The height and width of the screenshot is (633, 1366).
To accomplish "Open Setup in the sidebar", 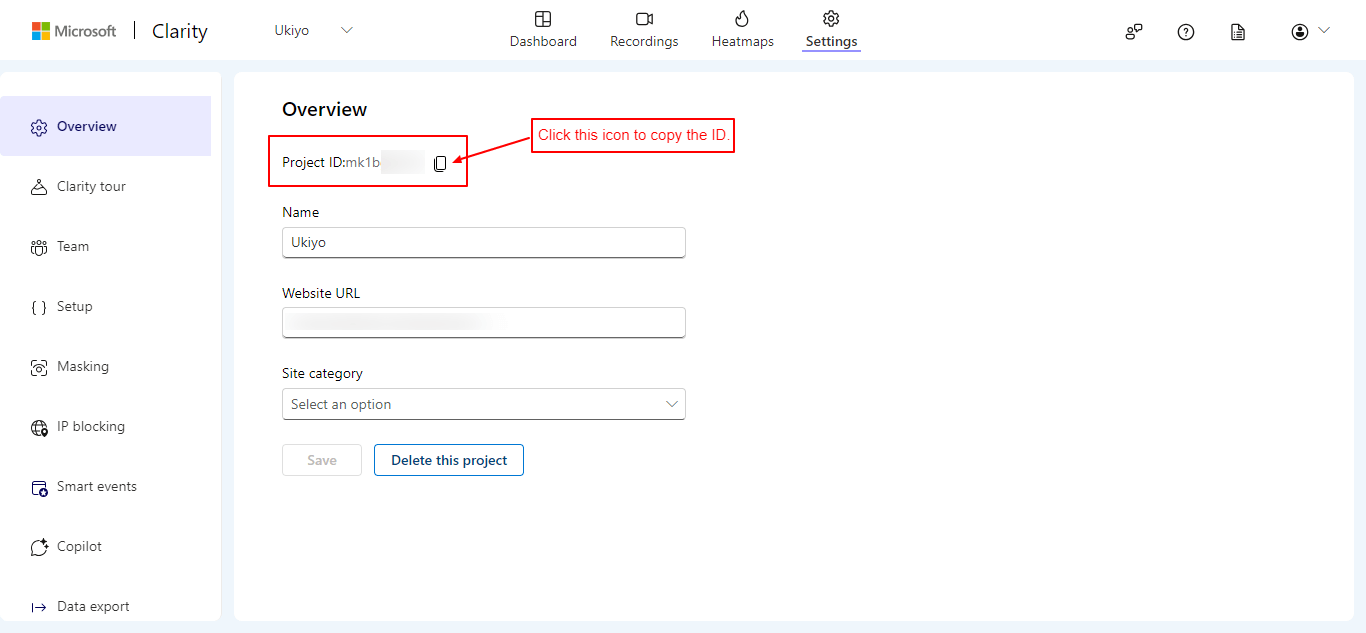I will [106, 306].
